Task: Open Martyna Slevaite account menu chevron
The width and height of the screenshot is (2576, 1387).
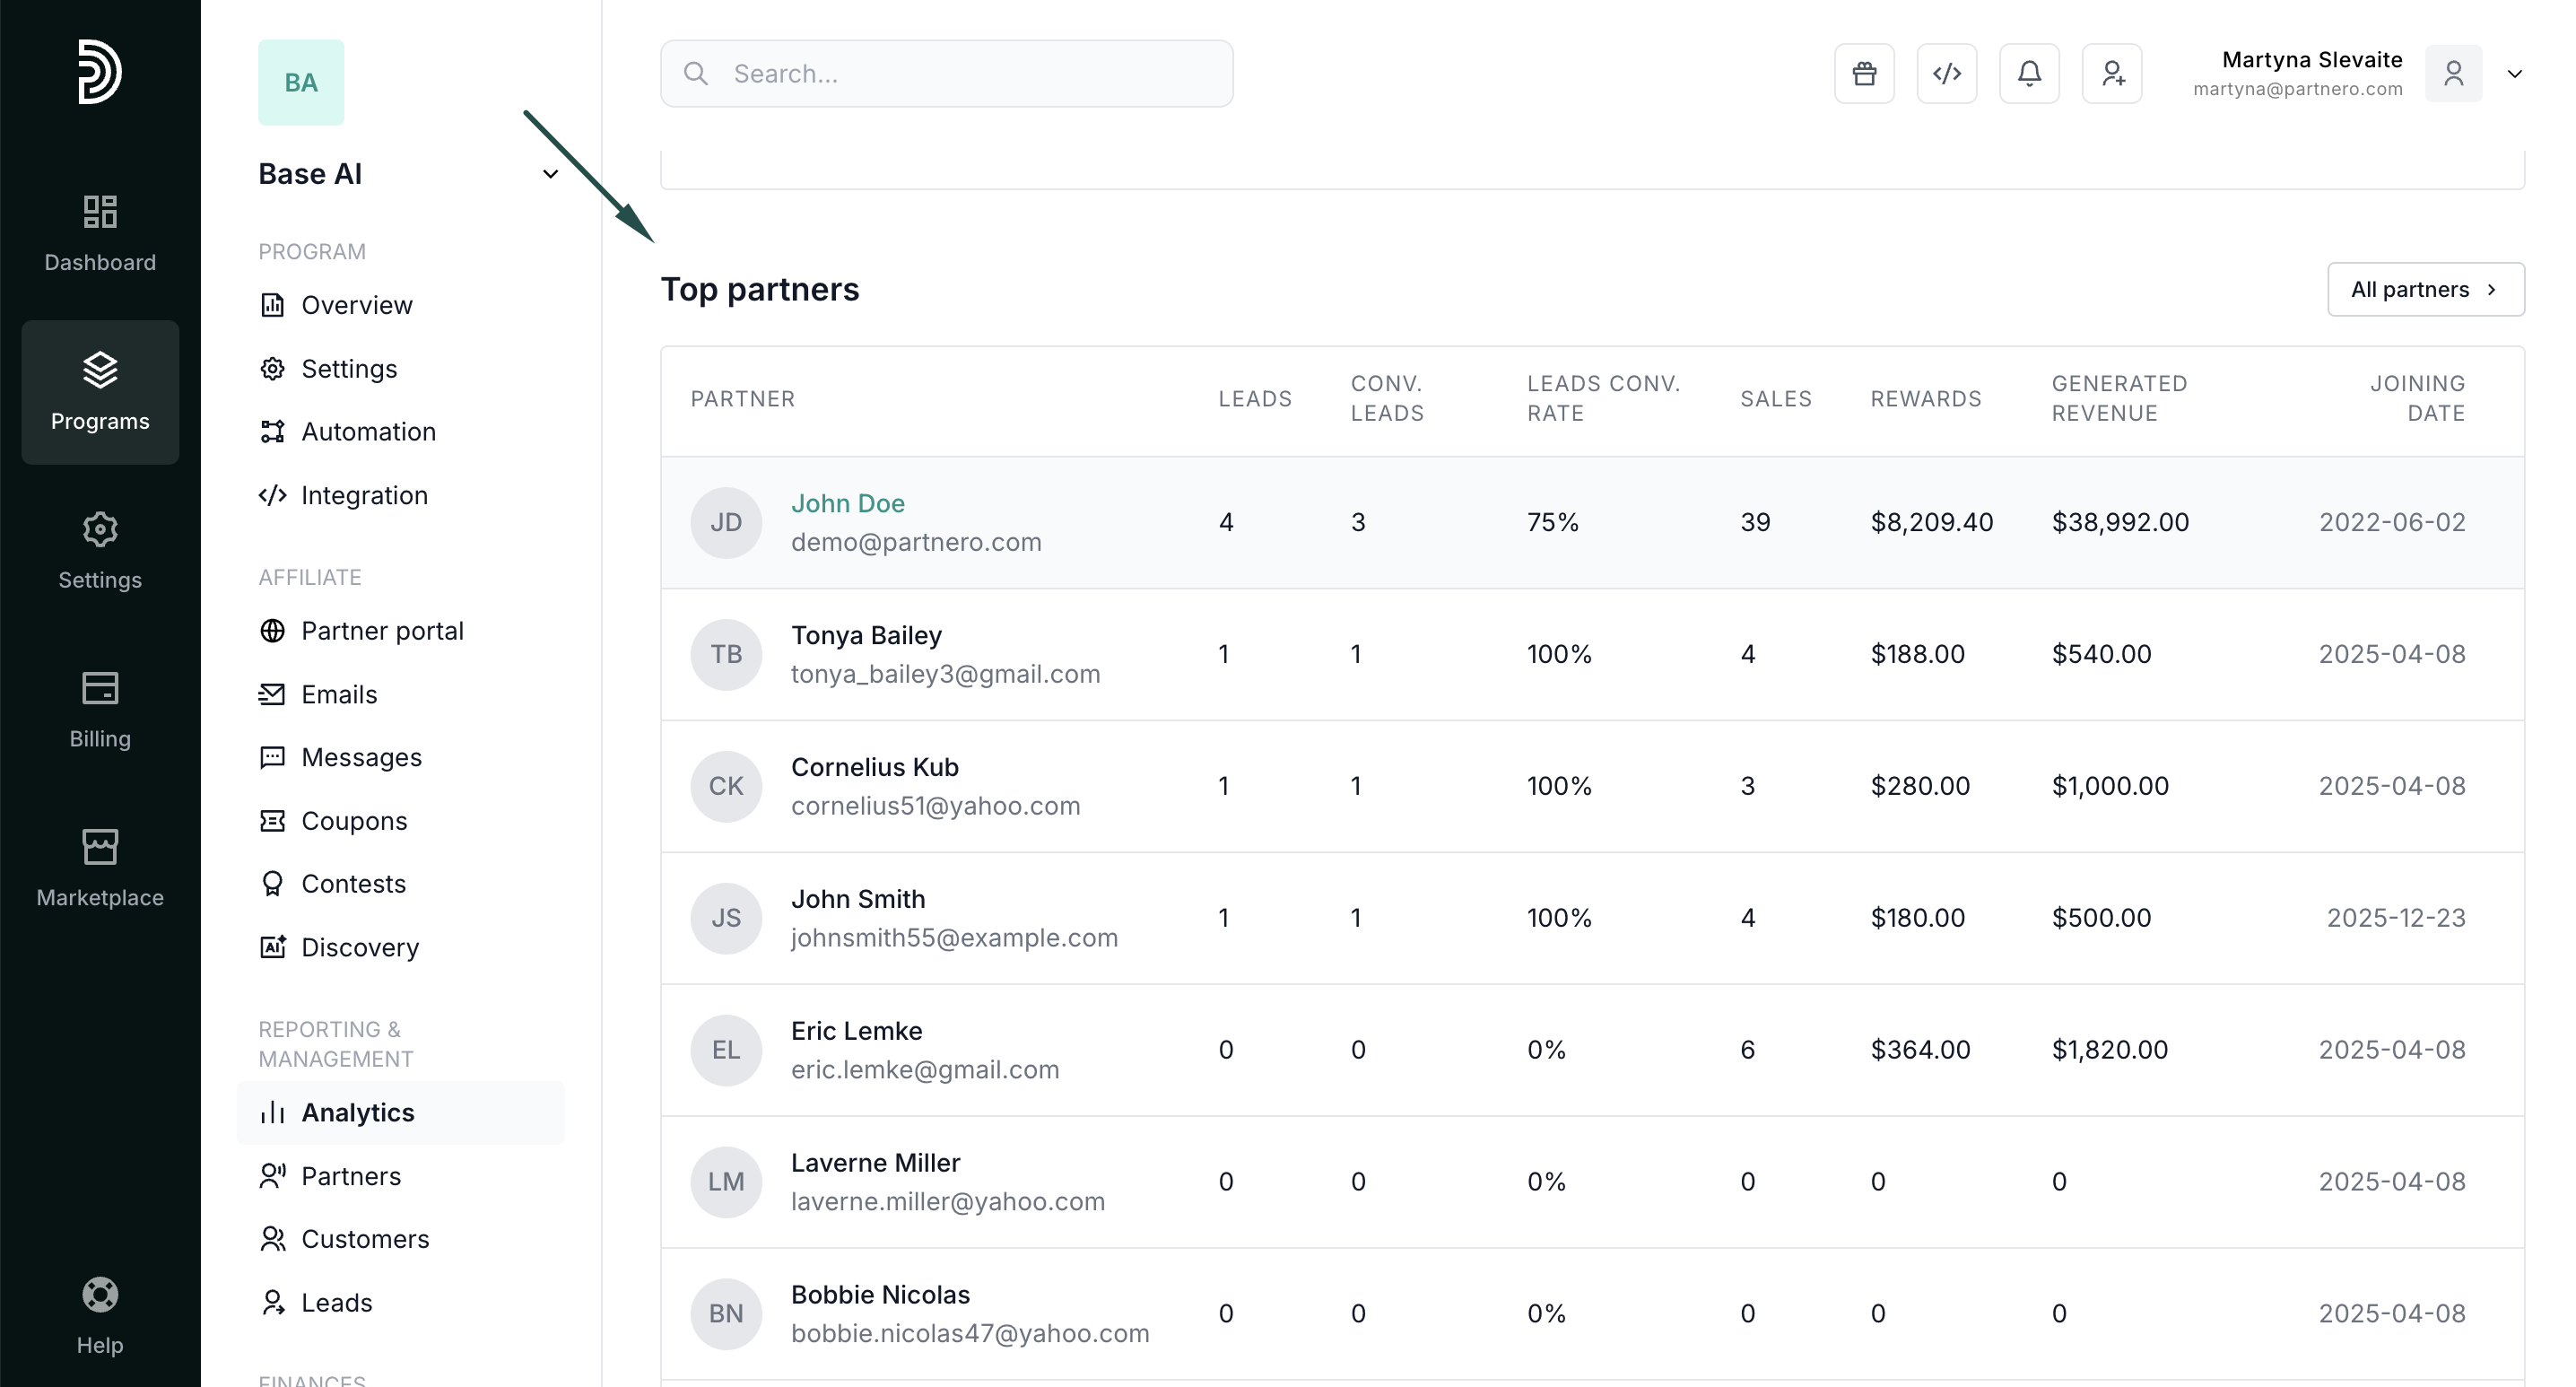Action: [x=2514, y=74]
